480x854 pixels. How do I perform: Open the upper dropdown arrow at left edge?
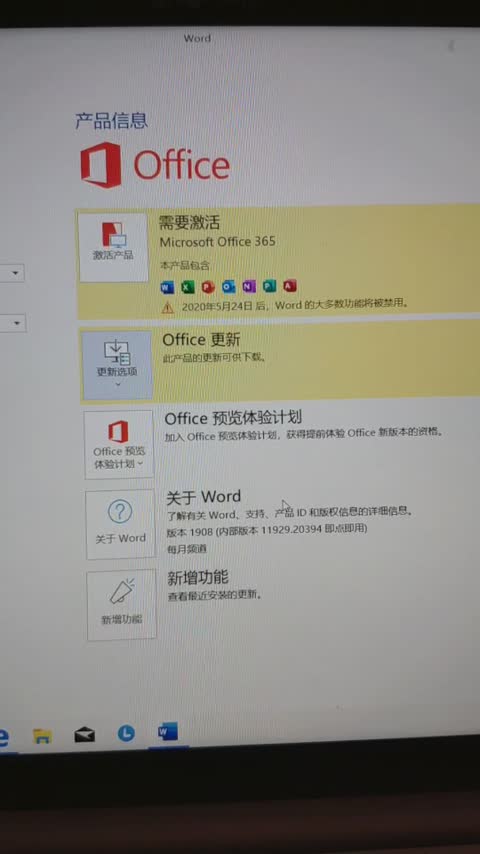pos(14,272)
